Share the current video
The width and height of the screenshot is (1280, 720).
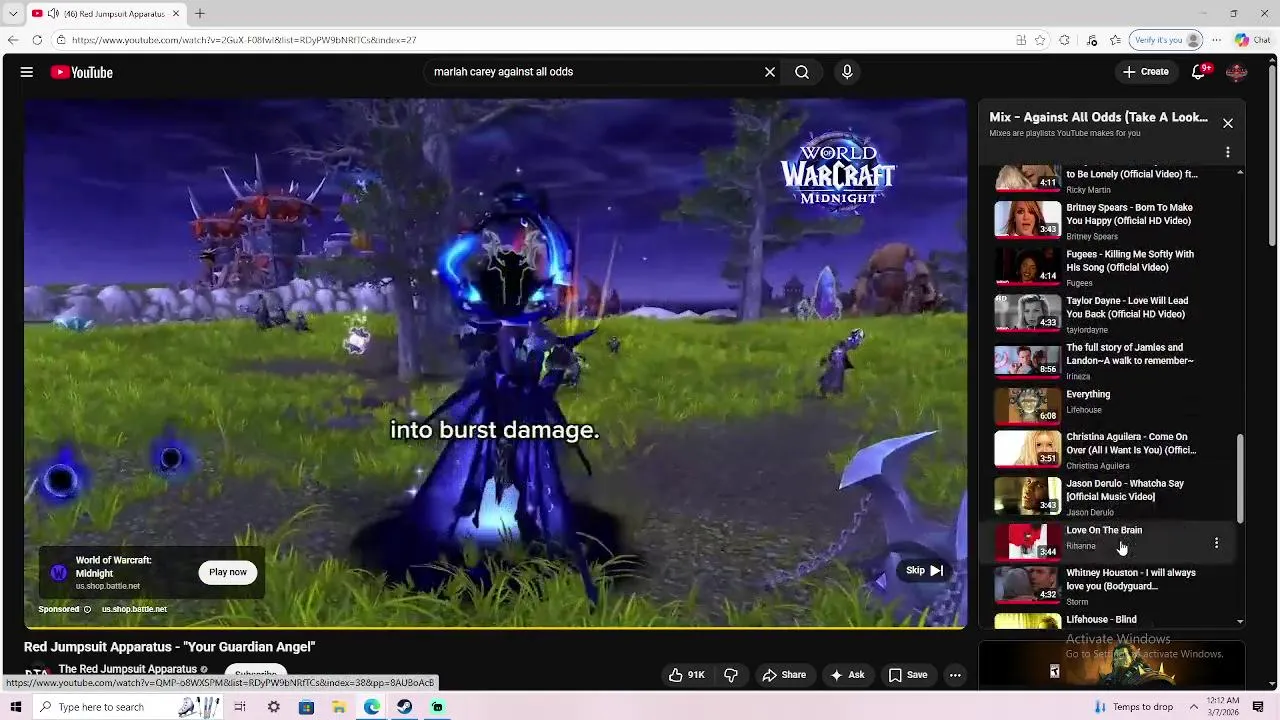[784, 675]
